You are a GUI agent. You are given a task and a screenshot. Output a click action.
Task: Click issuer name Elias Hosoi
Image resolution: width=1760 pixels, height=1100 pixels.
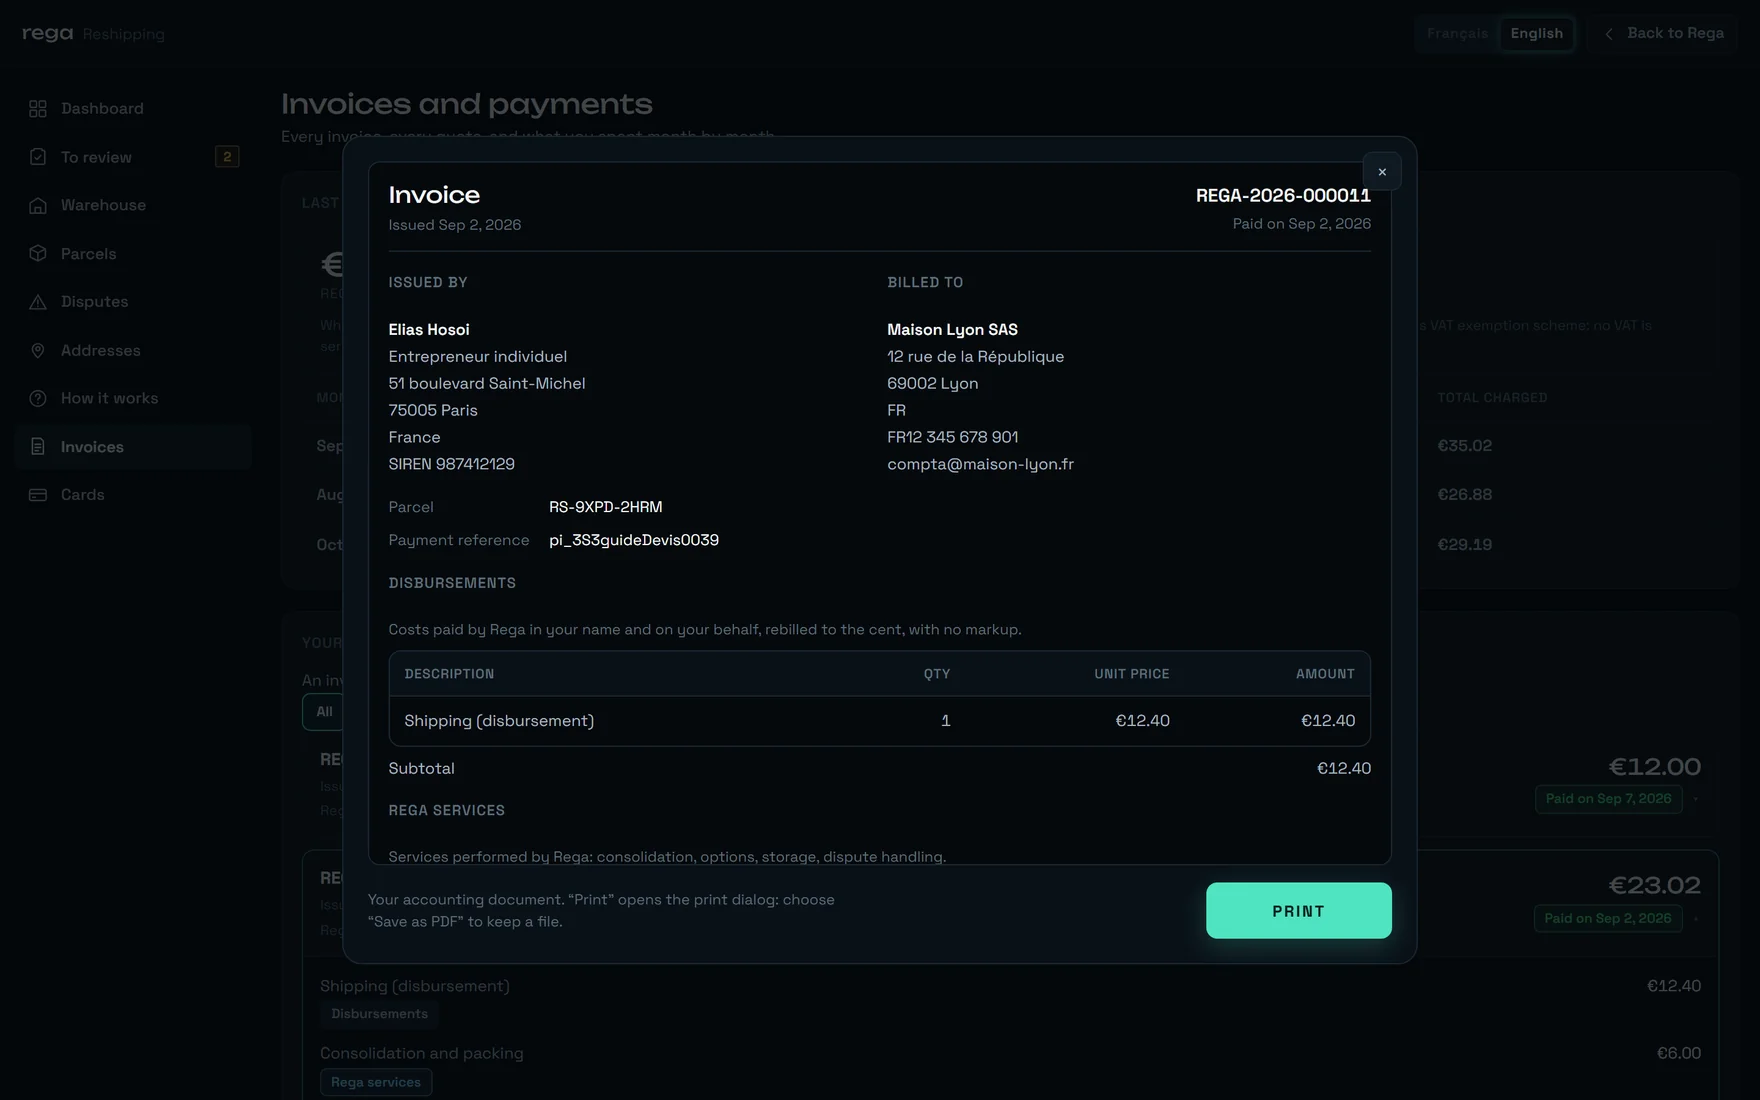click(x=429, y=330)
